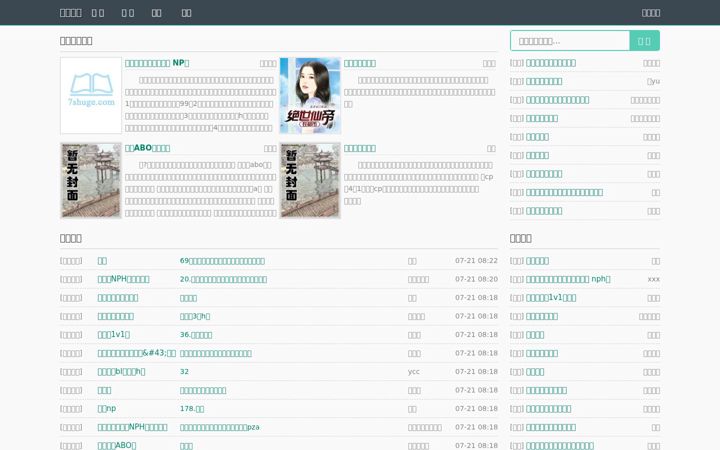Open the chapter link starting with 20.

tap(223, 279)
